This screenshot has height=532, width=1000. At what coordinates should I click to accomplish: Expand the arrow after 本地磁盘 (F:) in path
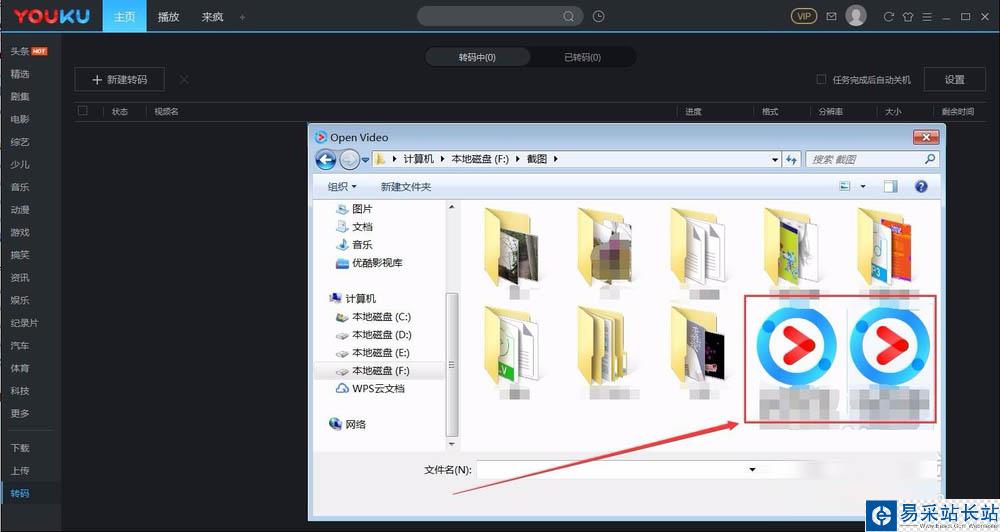(517, 159)
